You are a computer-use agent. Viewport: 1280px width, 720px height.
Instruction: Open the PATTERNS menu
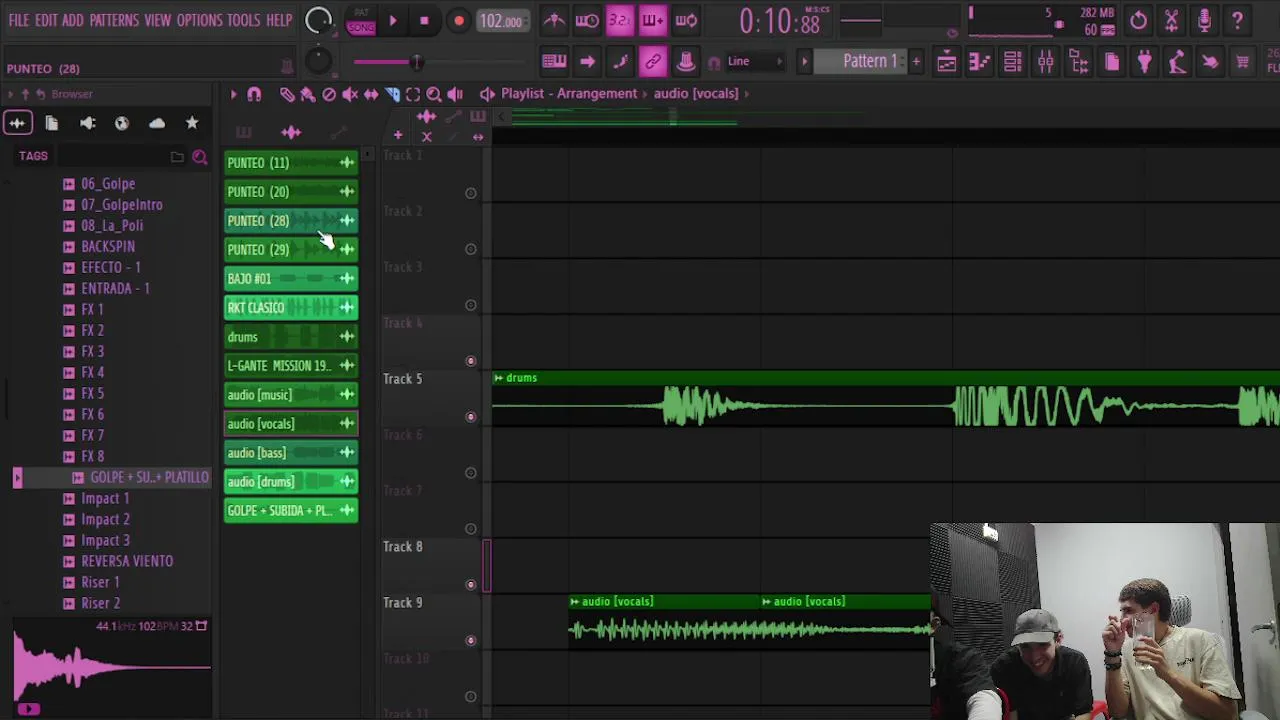[114, 20]
